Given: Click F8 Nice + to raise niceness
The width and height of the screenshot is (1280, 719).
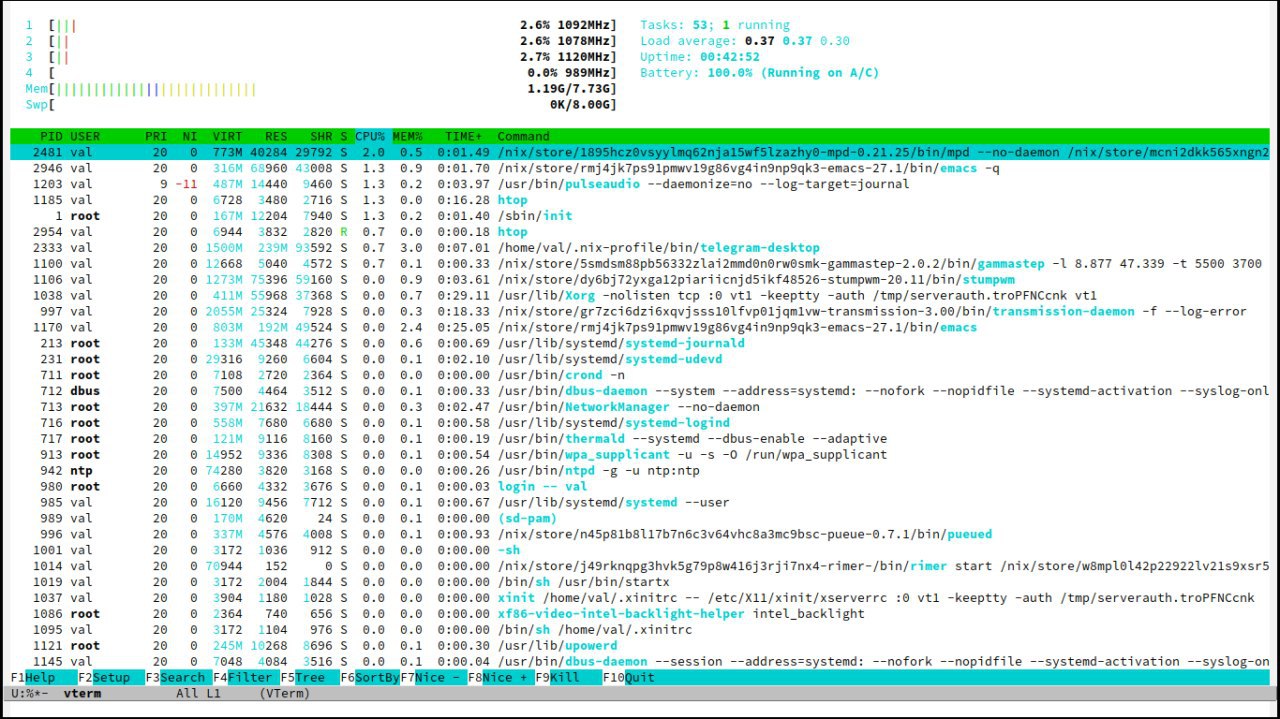Looking at the screenshot, I should tap(501, 677).
